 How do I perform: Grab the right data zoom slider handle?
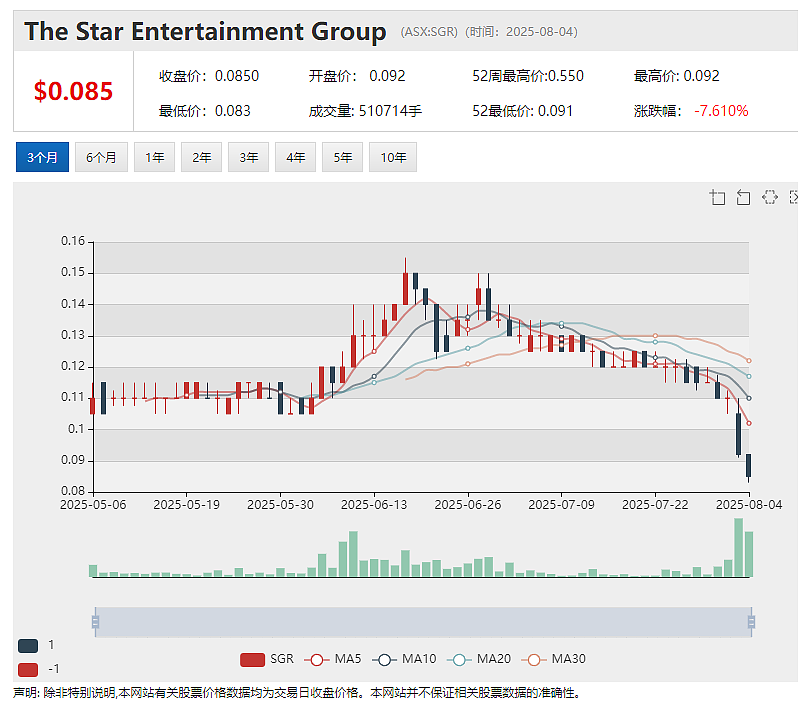pyautogui.click(x=751, y=622)
